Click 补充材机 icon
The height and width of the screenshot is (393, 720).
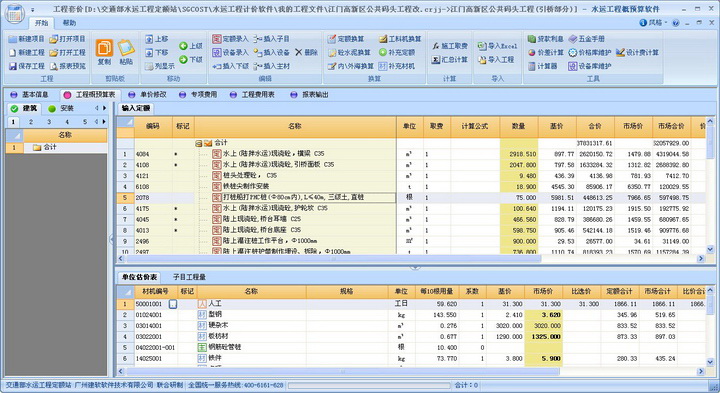pos(383,66)
